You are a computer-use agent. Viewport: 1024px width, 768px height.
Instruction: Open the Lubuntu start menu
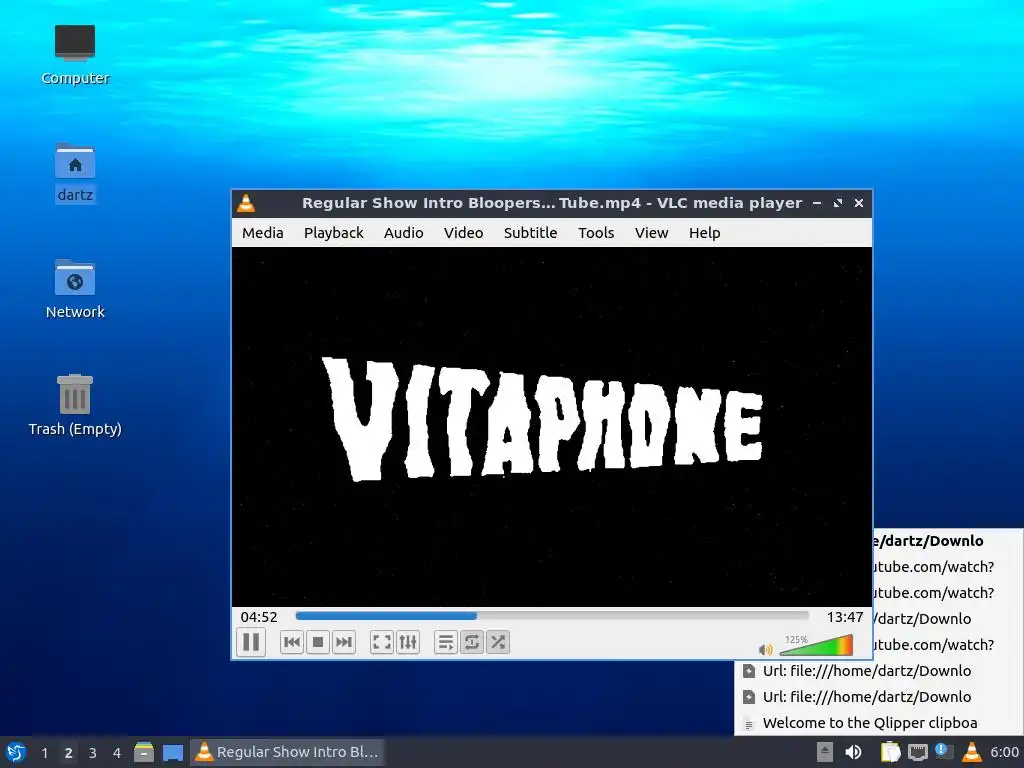16,752
